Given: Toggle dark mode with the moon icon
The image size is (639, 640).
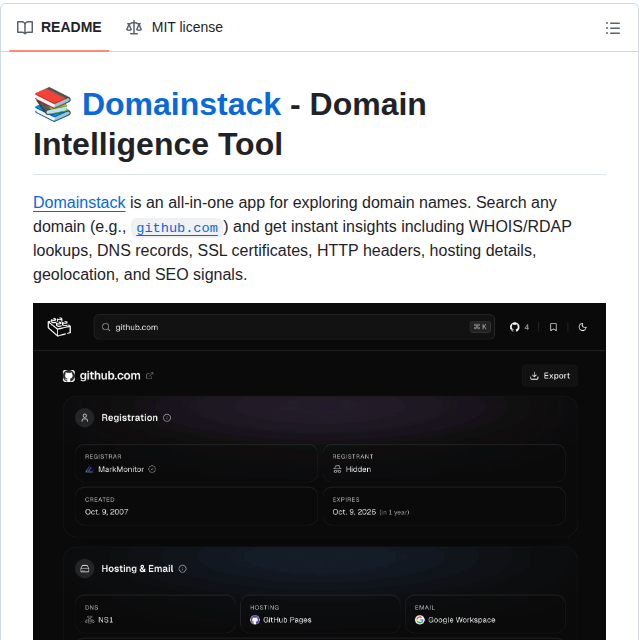Looking at the screenshot, I should click(583, 327).
